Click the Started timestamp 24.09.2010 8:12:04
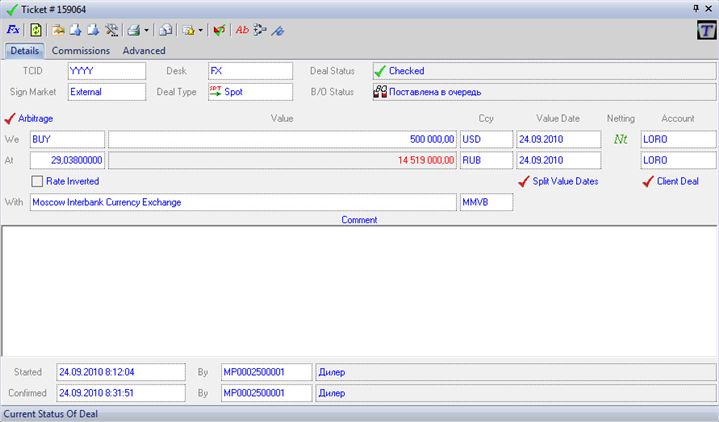The width and height of the screenshot is (719, 422). click(x=121, y=372)
